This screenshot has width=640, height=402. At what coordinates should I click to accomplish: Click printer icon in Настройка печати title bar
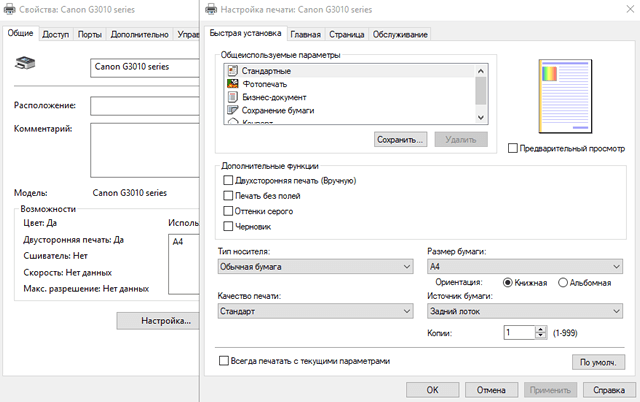tap(211, 9)
